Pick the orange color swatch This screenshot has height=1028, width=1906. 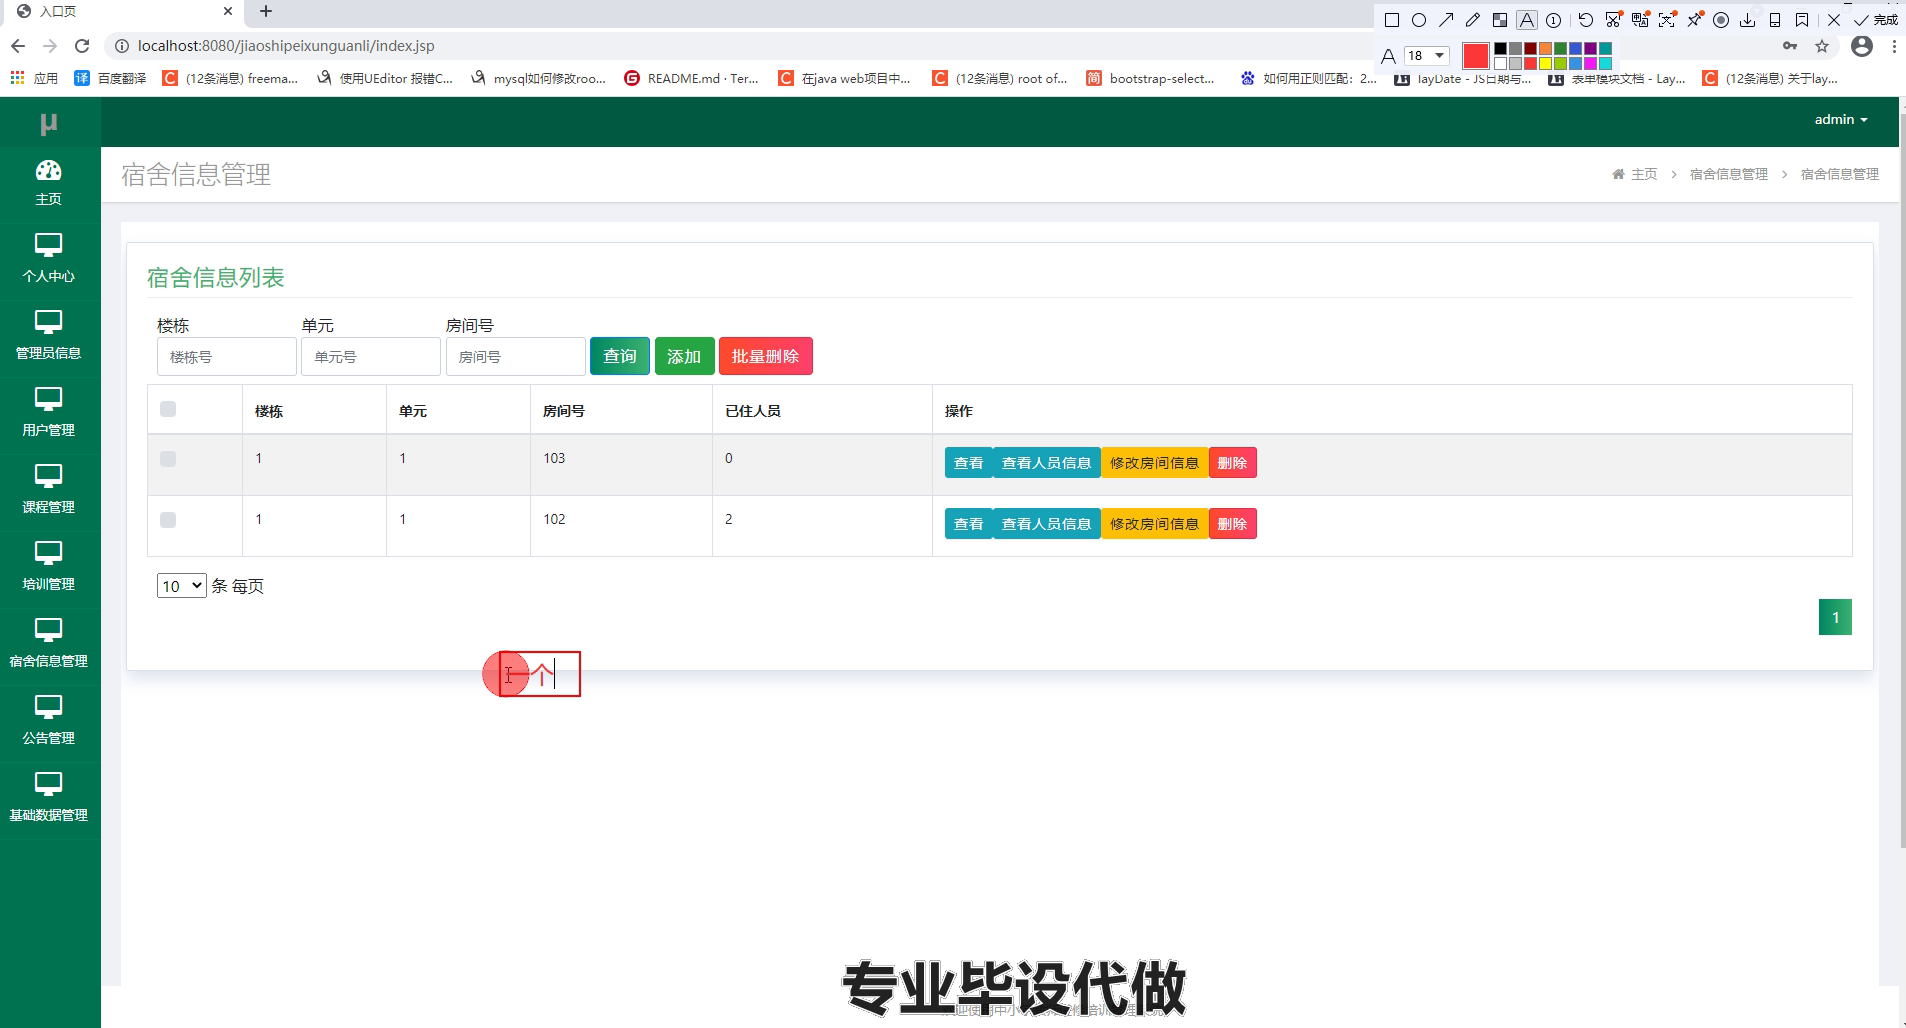(1545, 48)
